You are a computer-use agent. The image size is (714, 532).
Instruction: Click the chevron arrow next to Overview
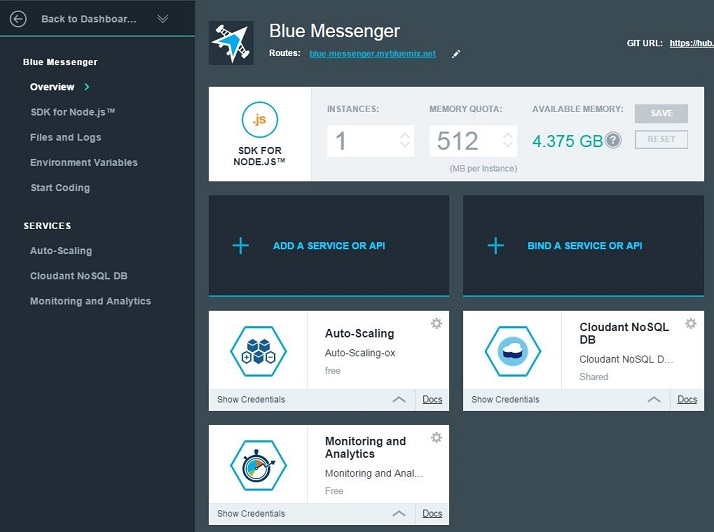pos(87,87)
